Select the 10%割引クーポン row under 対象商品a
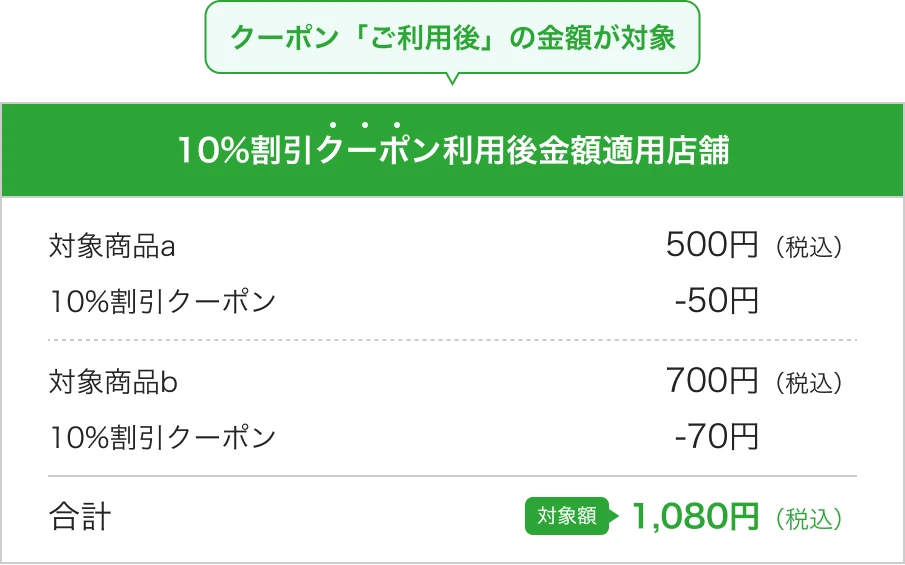 (162, 301)
